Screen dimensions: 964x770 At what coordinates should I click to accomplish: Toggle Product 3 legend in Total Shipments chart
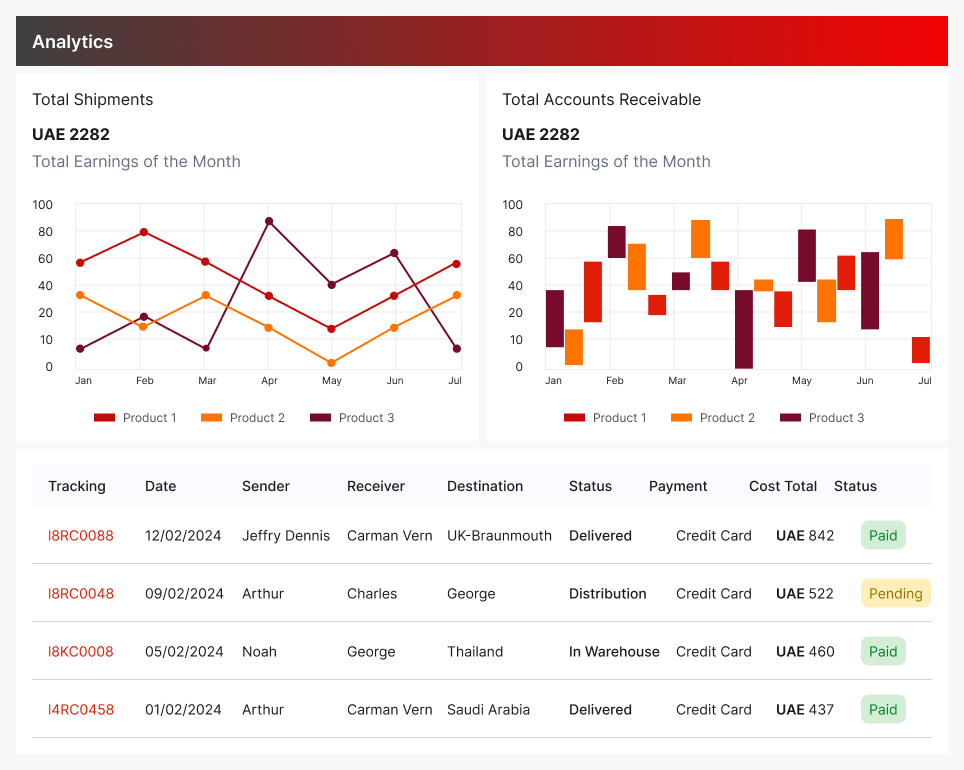click(352, 418)
